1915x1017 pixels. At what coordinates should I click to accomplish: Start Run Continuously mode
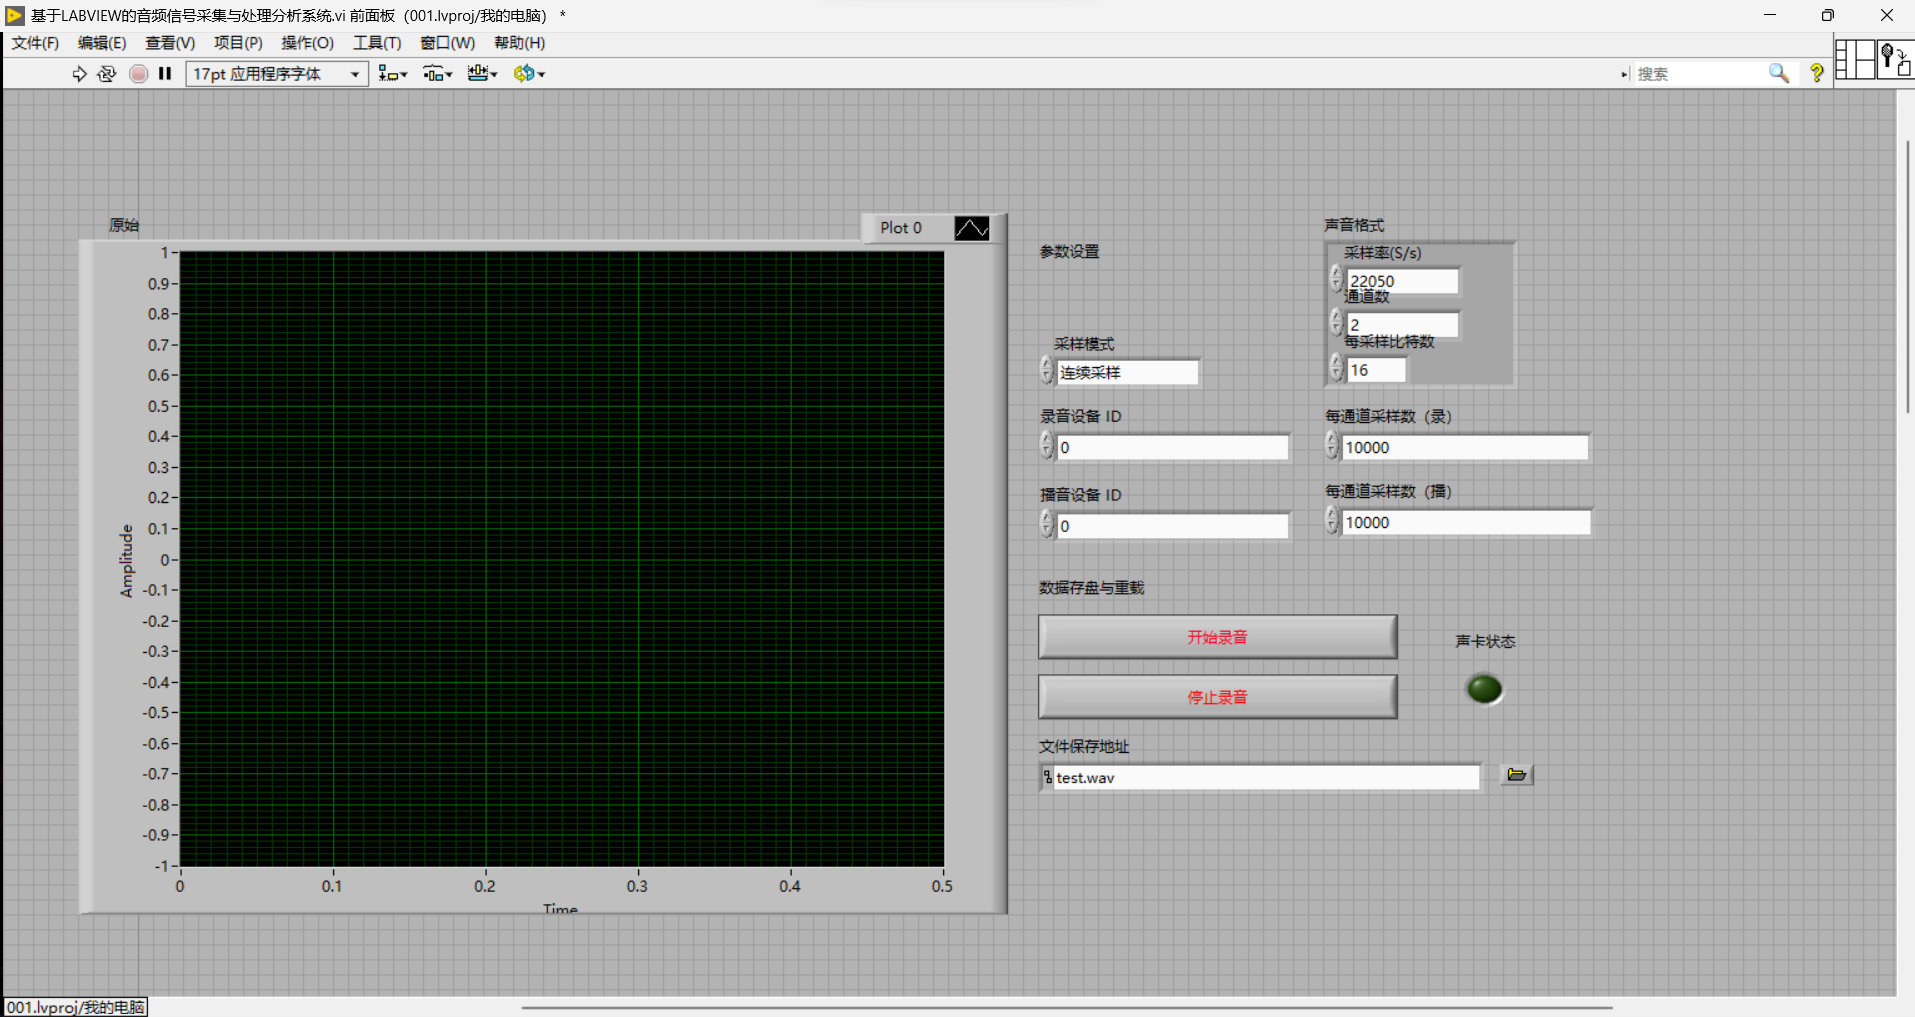point(107,74)
